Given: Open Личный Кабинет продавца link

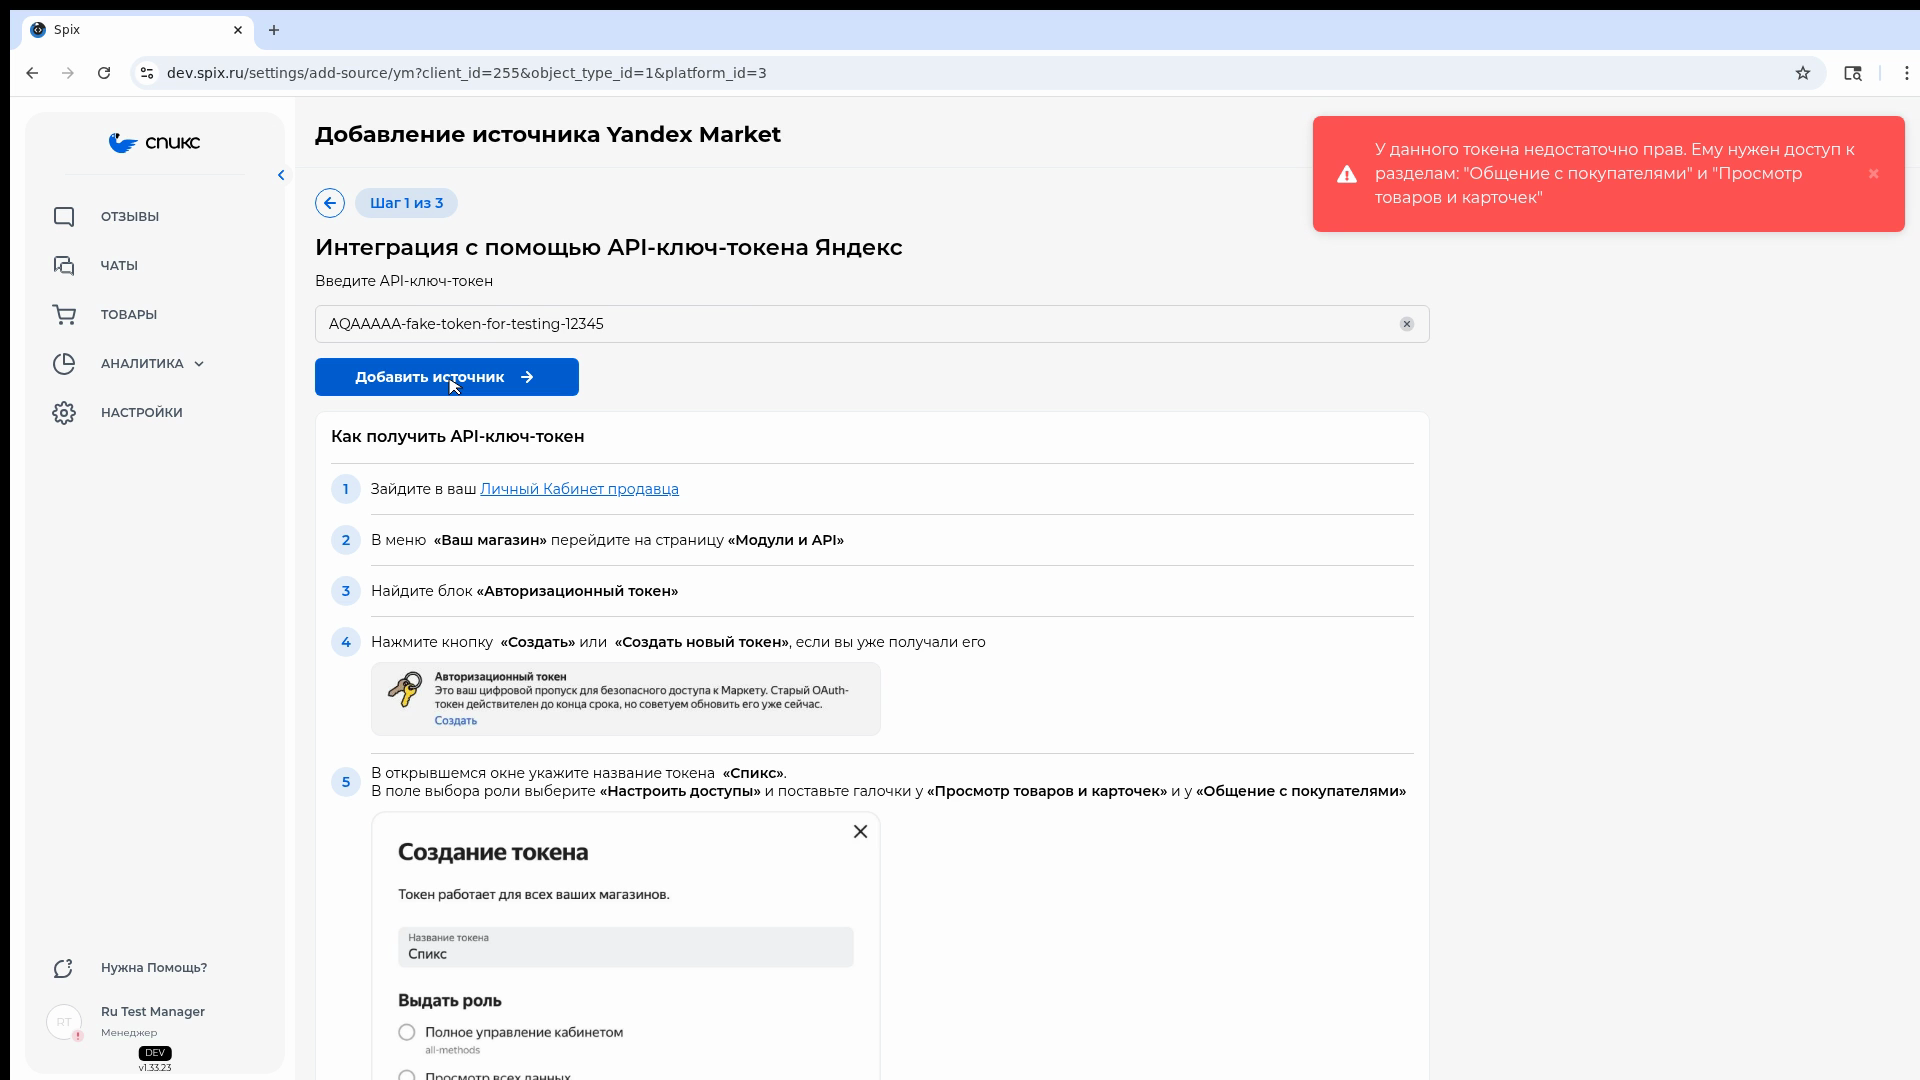Looking at the screenshot, I should click(x=579, y=489).
